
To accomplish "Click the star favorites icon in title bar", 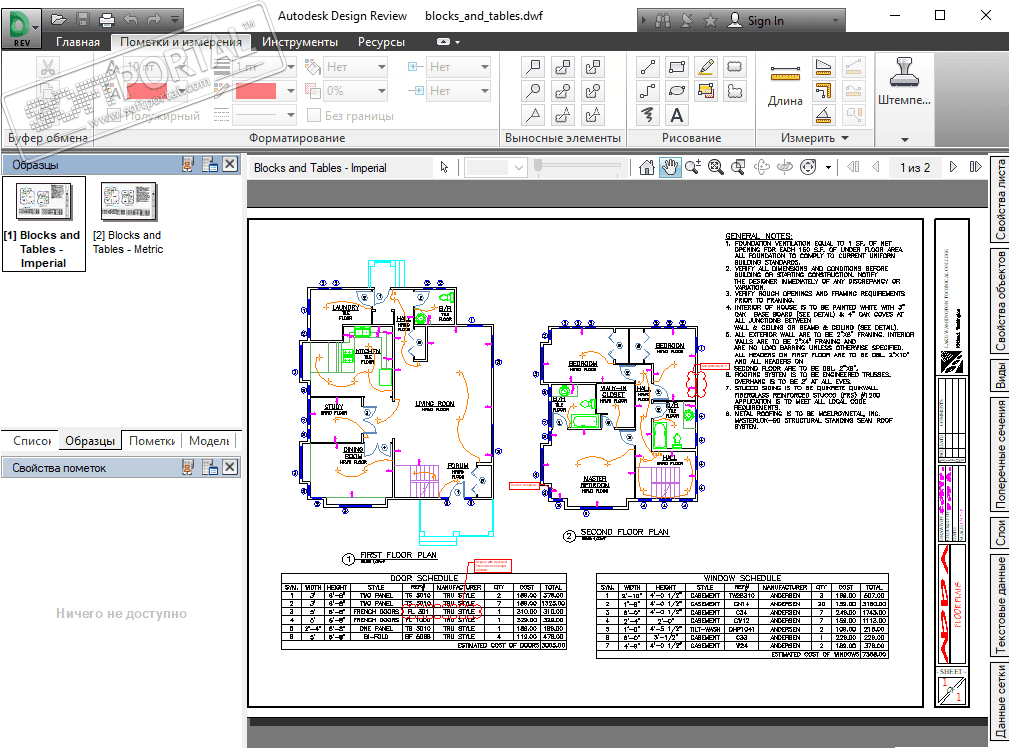I will click(710, 21).
